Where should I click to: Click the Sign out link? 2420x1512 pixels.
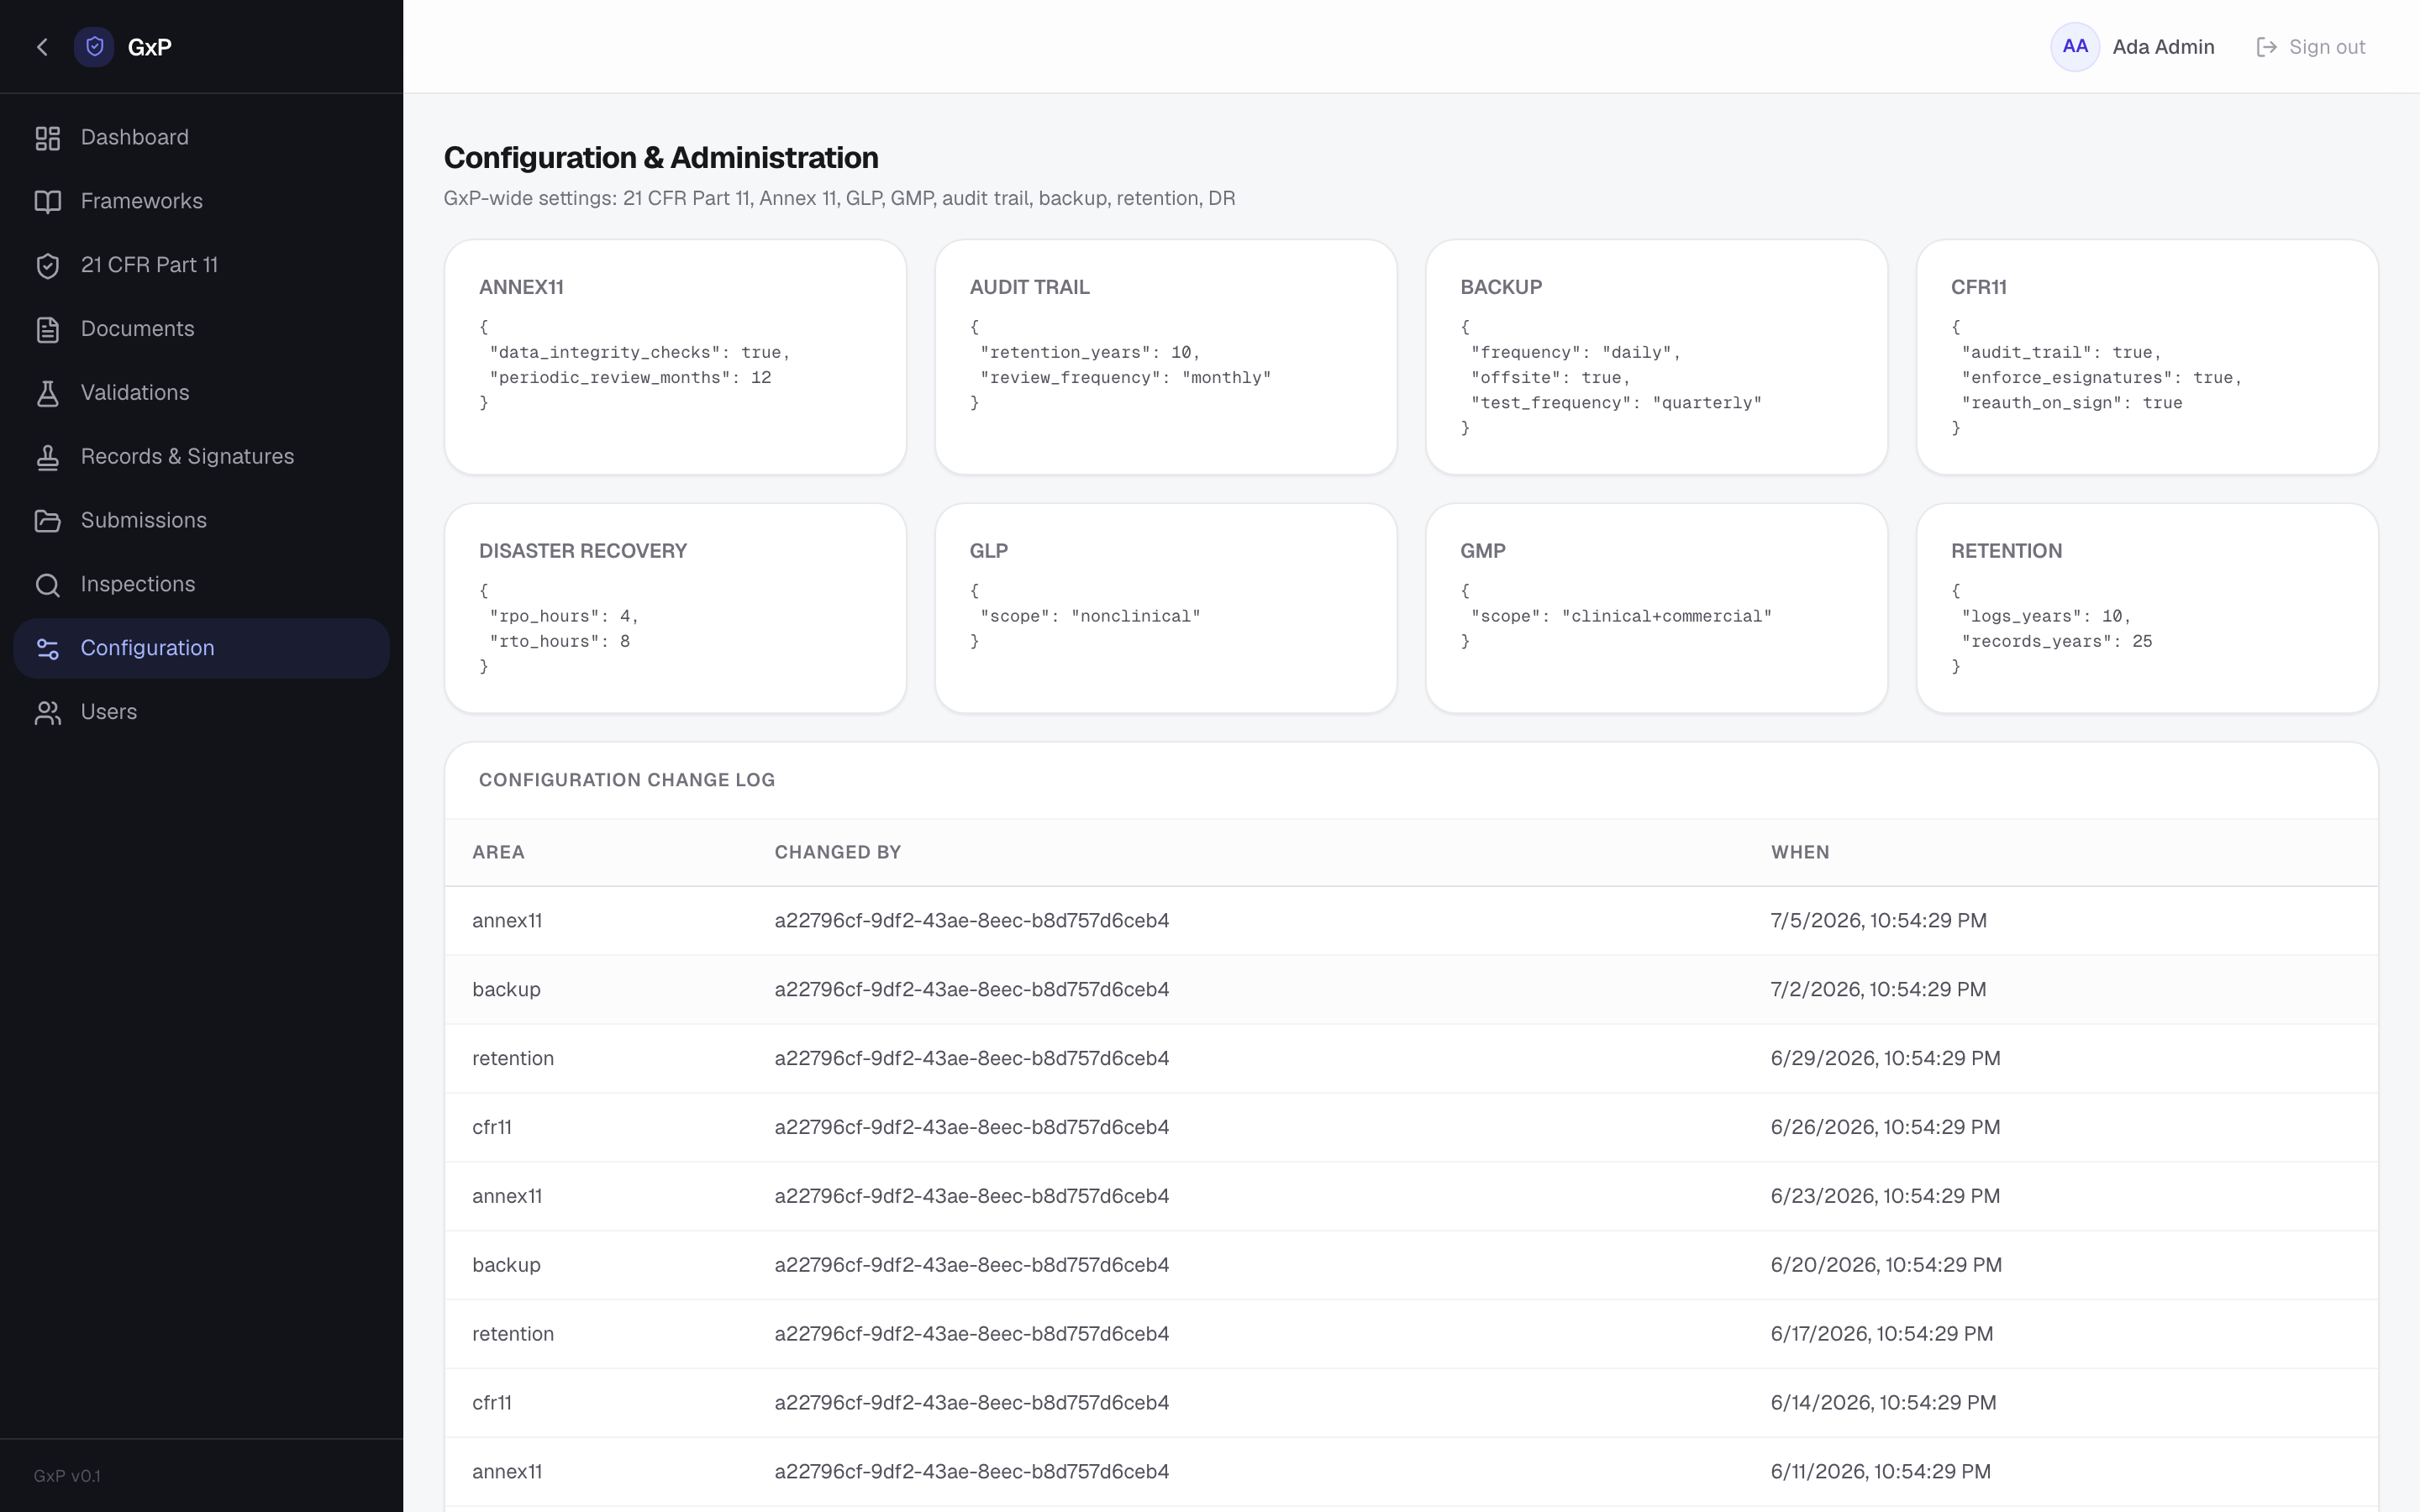[2311, 47]
